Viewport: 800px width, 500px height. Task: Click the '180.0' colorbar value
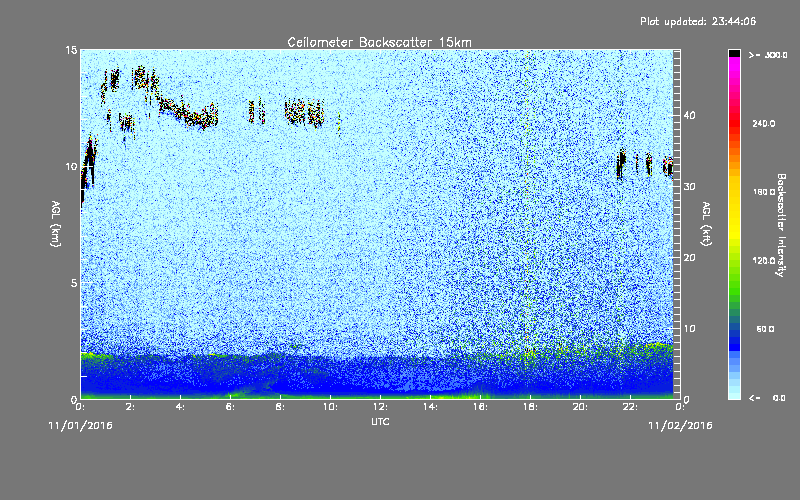tap(764, 192)
